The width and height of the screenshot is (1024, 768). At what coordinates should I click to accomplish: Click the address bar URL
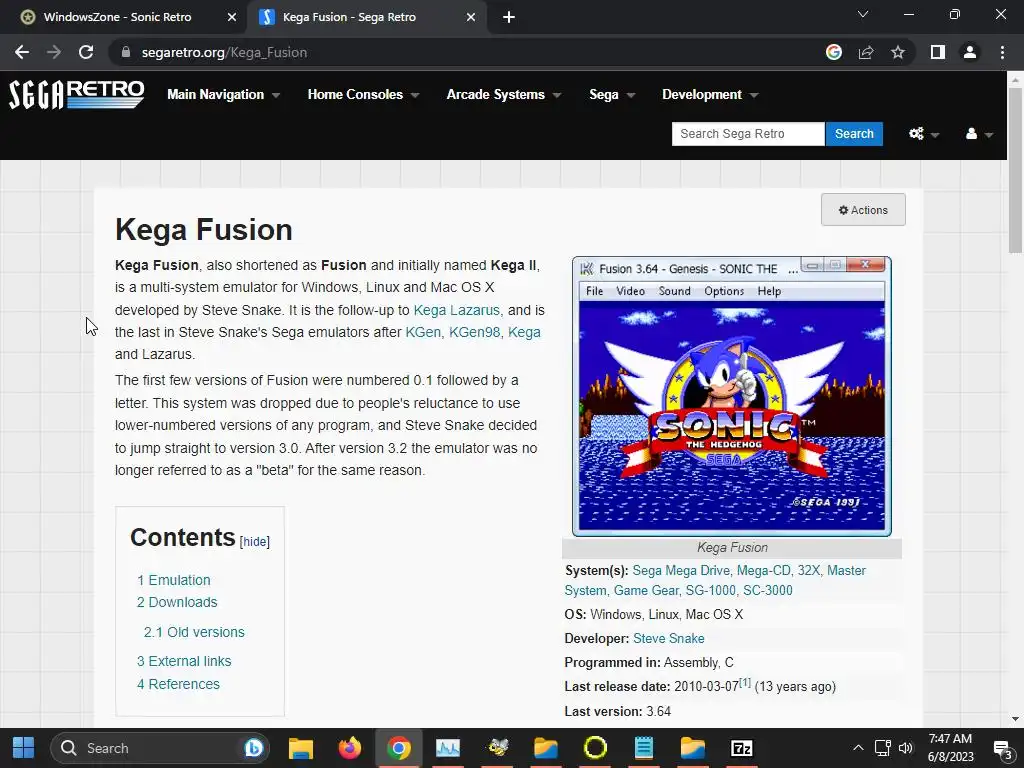point(224,52)
